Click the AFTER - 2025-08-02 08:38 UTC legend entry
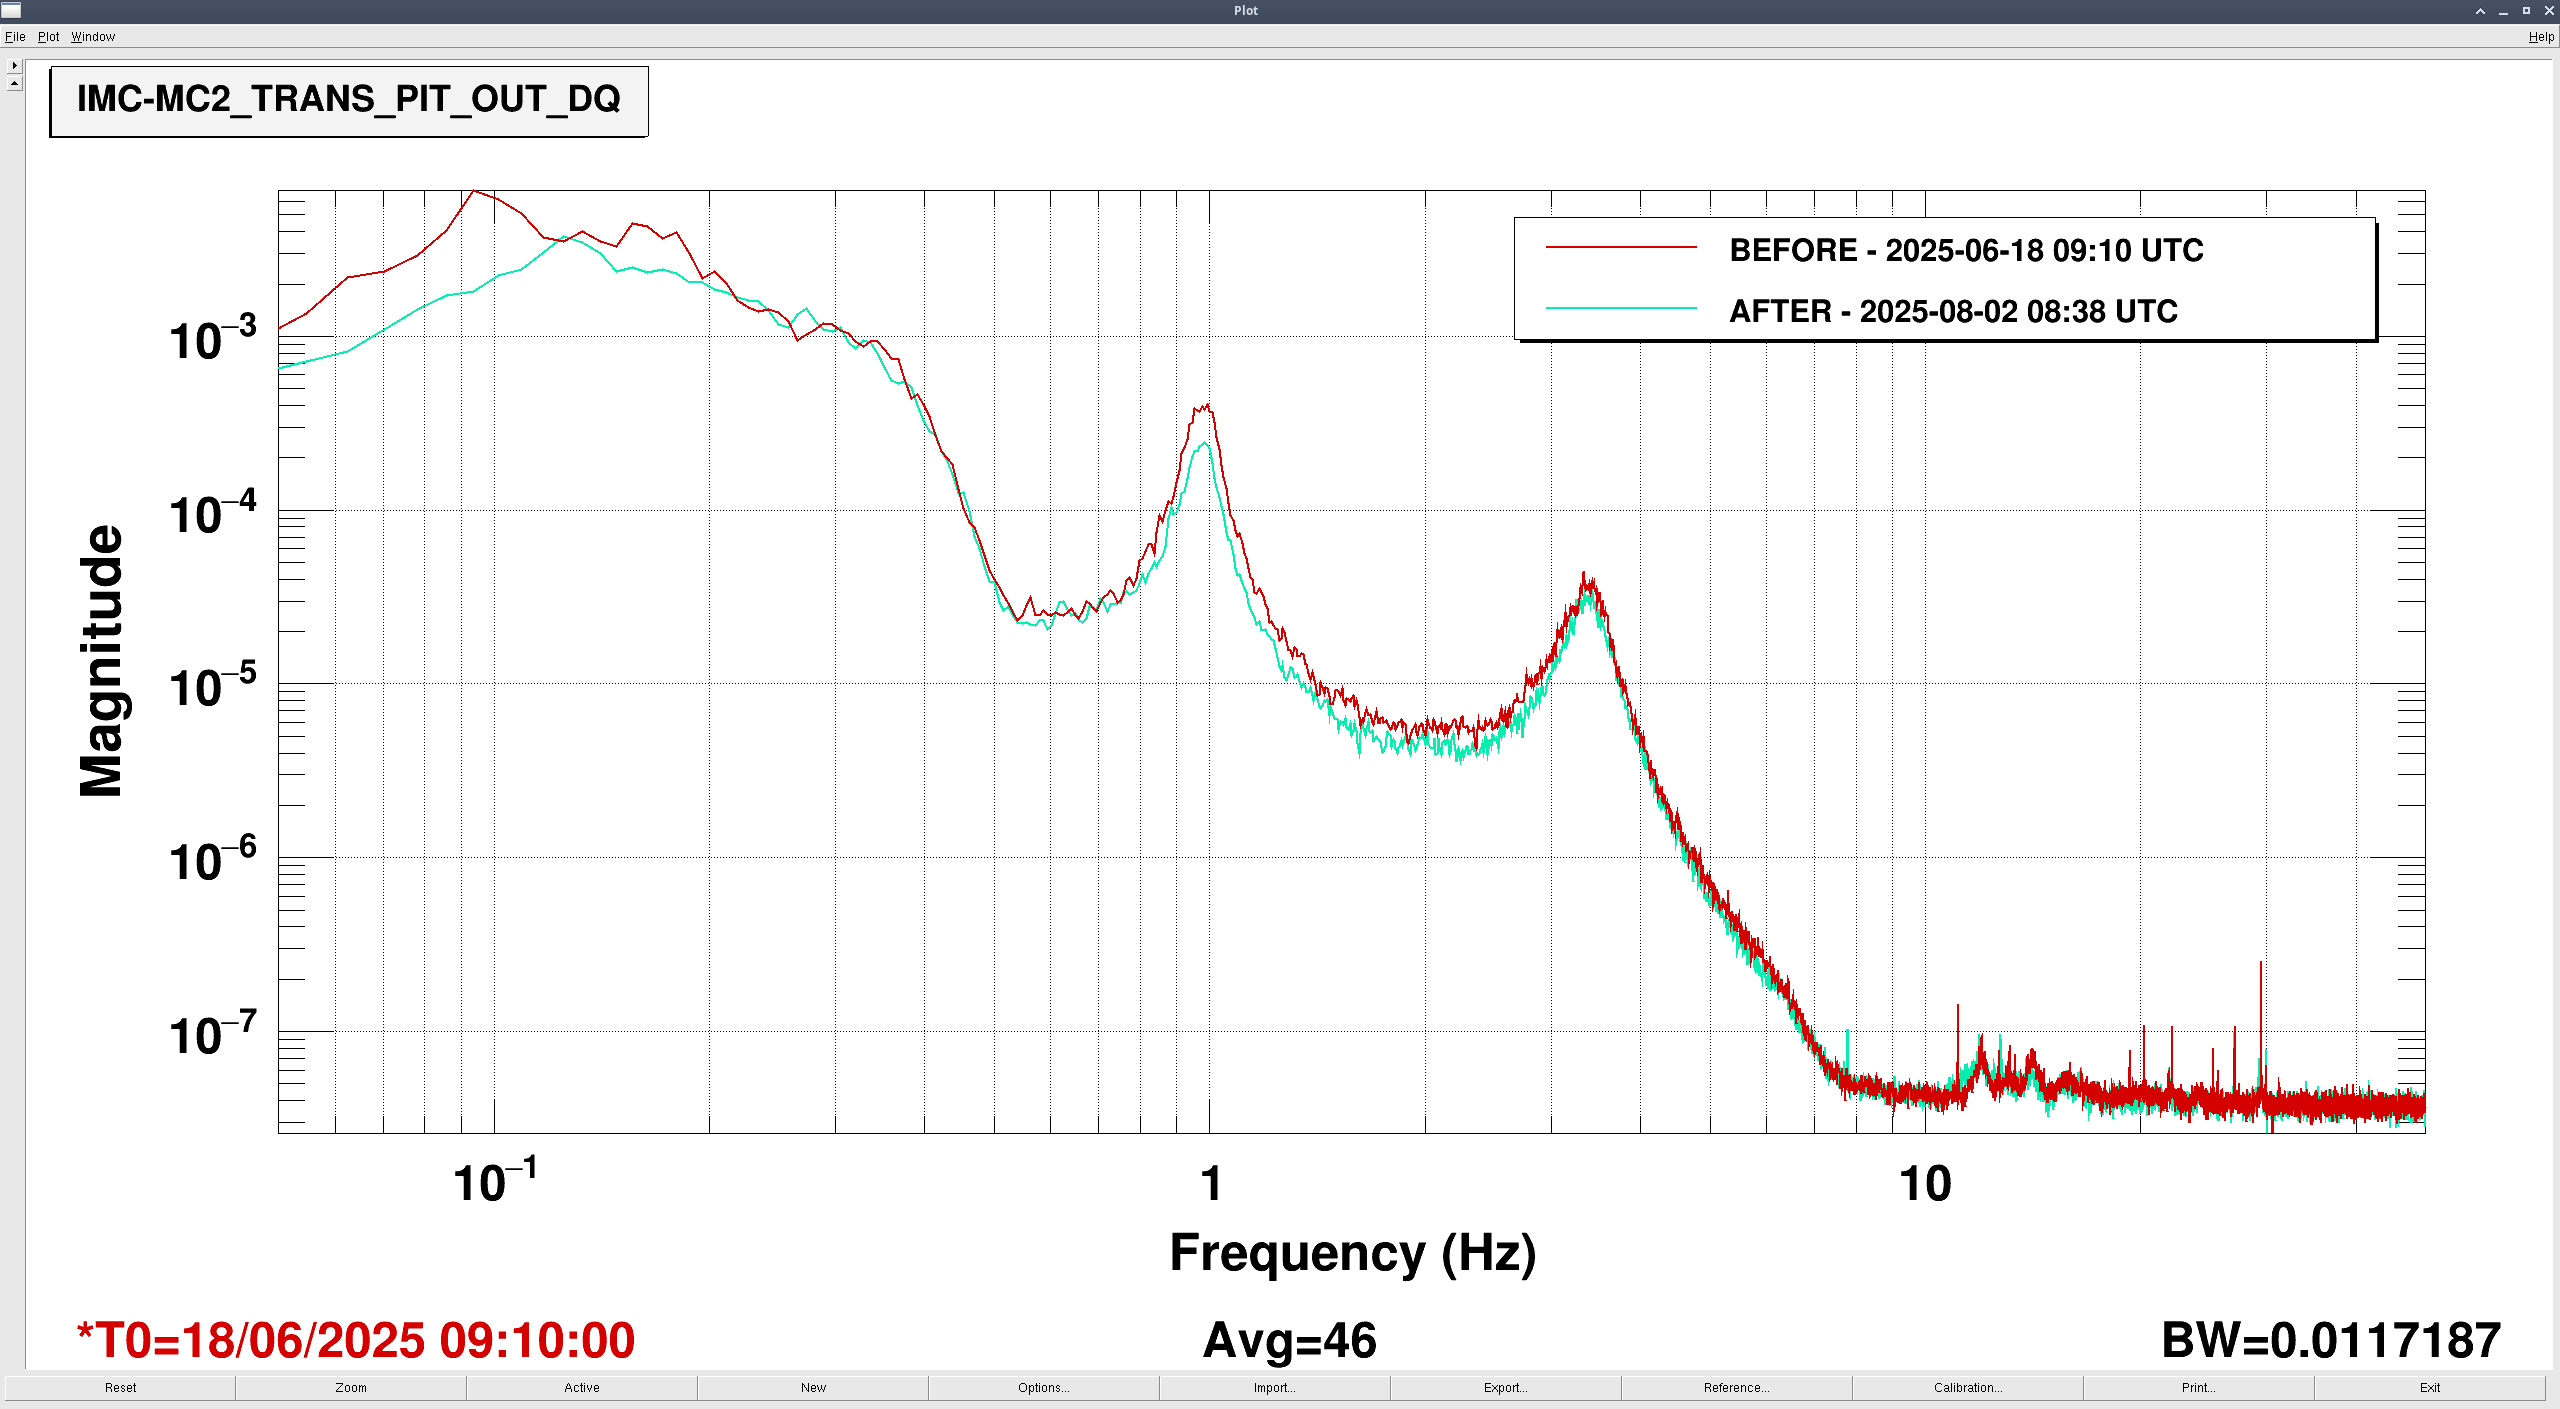The image size is (2560, 1409). pos(1953,311)
